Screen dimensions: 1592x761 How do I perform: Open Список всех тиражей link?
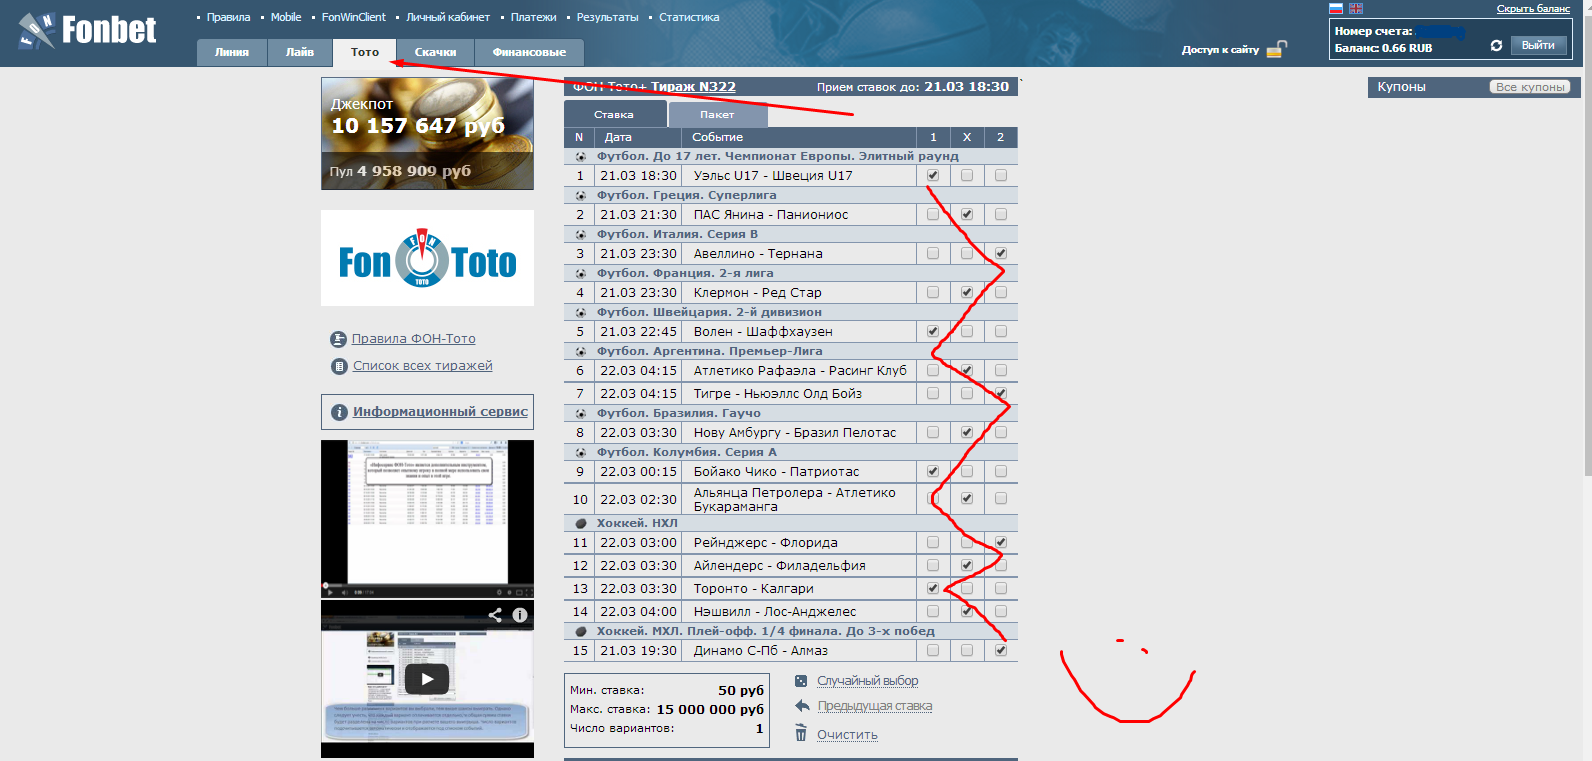[422, 366]
